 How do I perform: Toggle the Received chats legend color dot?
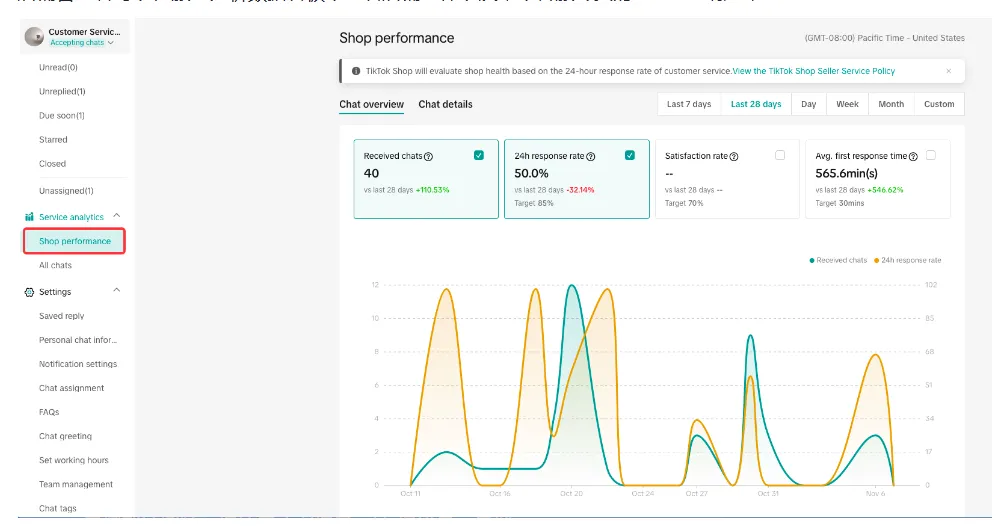[x=812, y=260]
